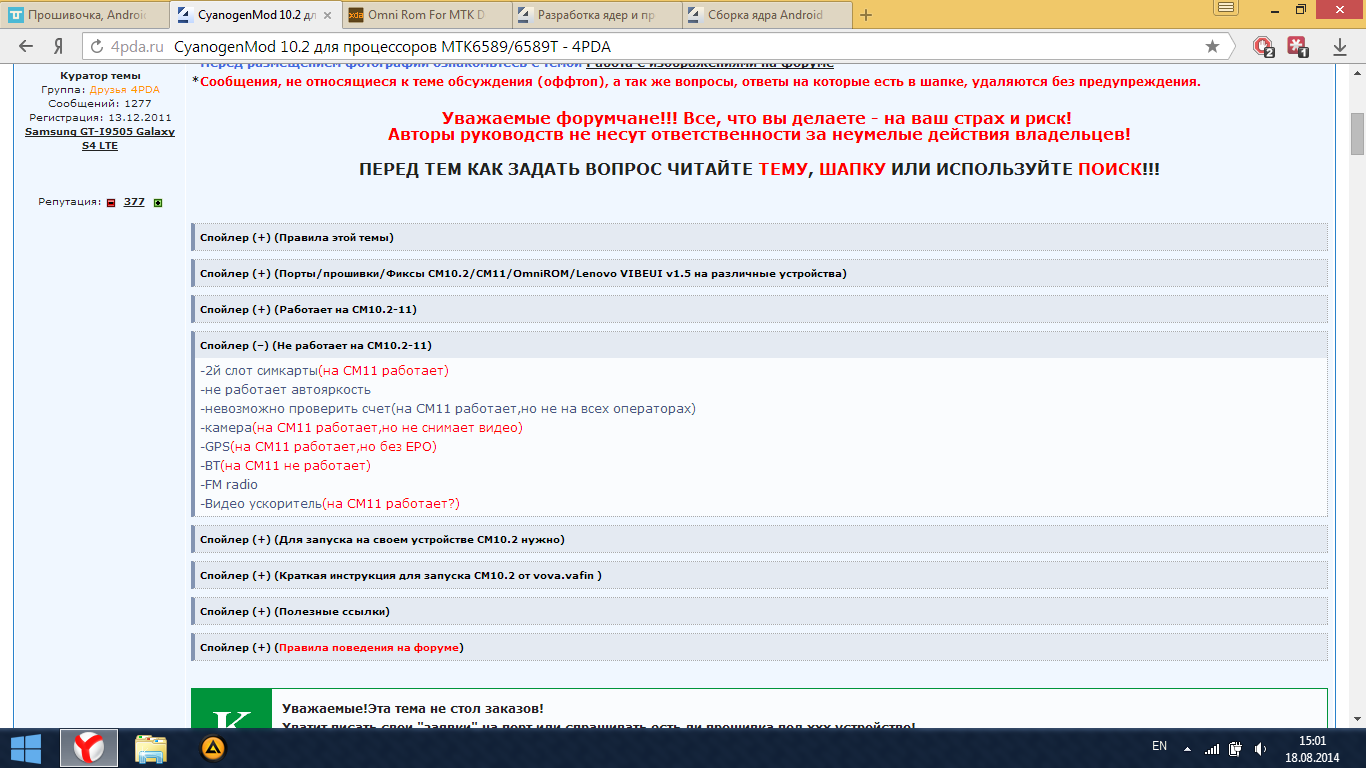Viewport: 1366px width, 768px height.
Task: Open File Explorer from the taskbar
Action: pos(151,748)
